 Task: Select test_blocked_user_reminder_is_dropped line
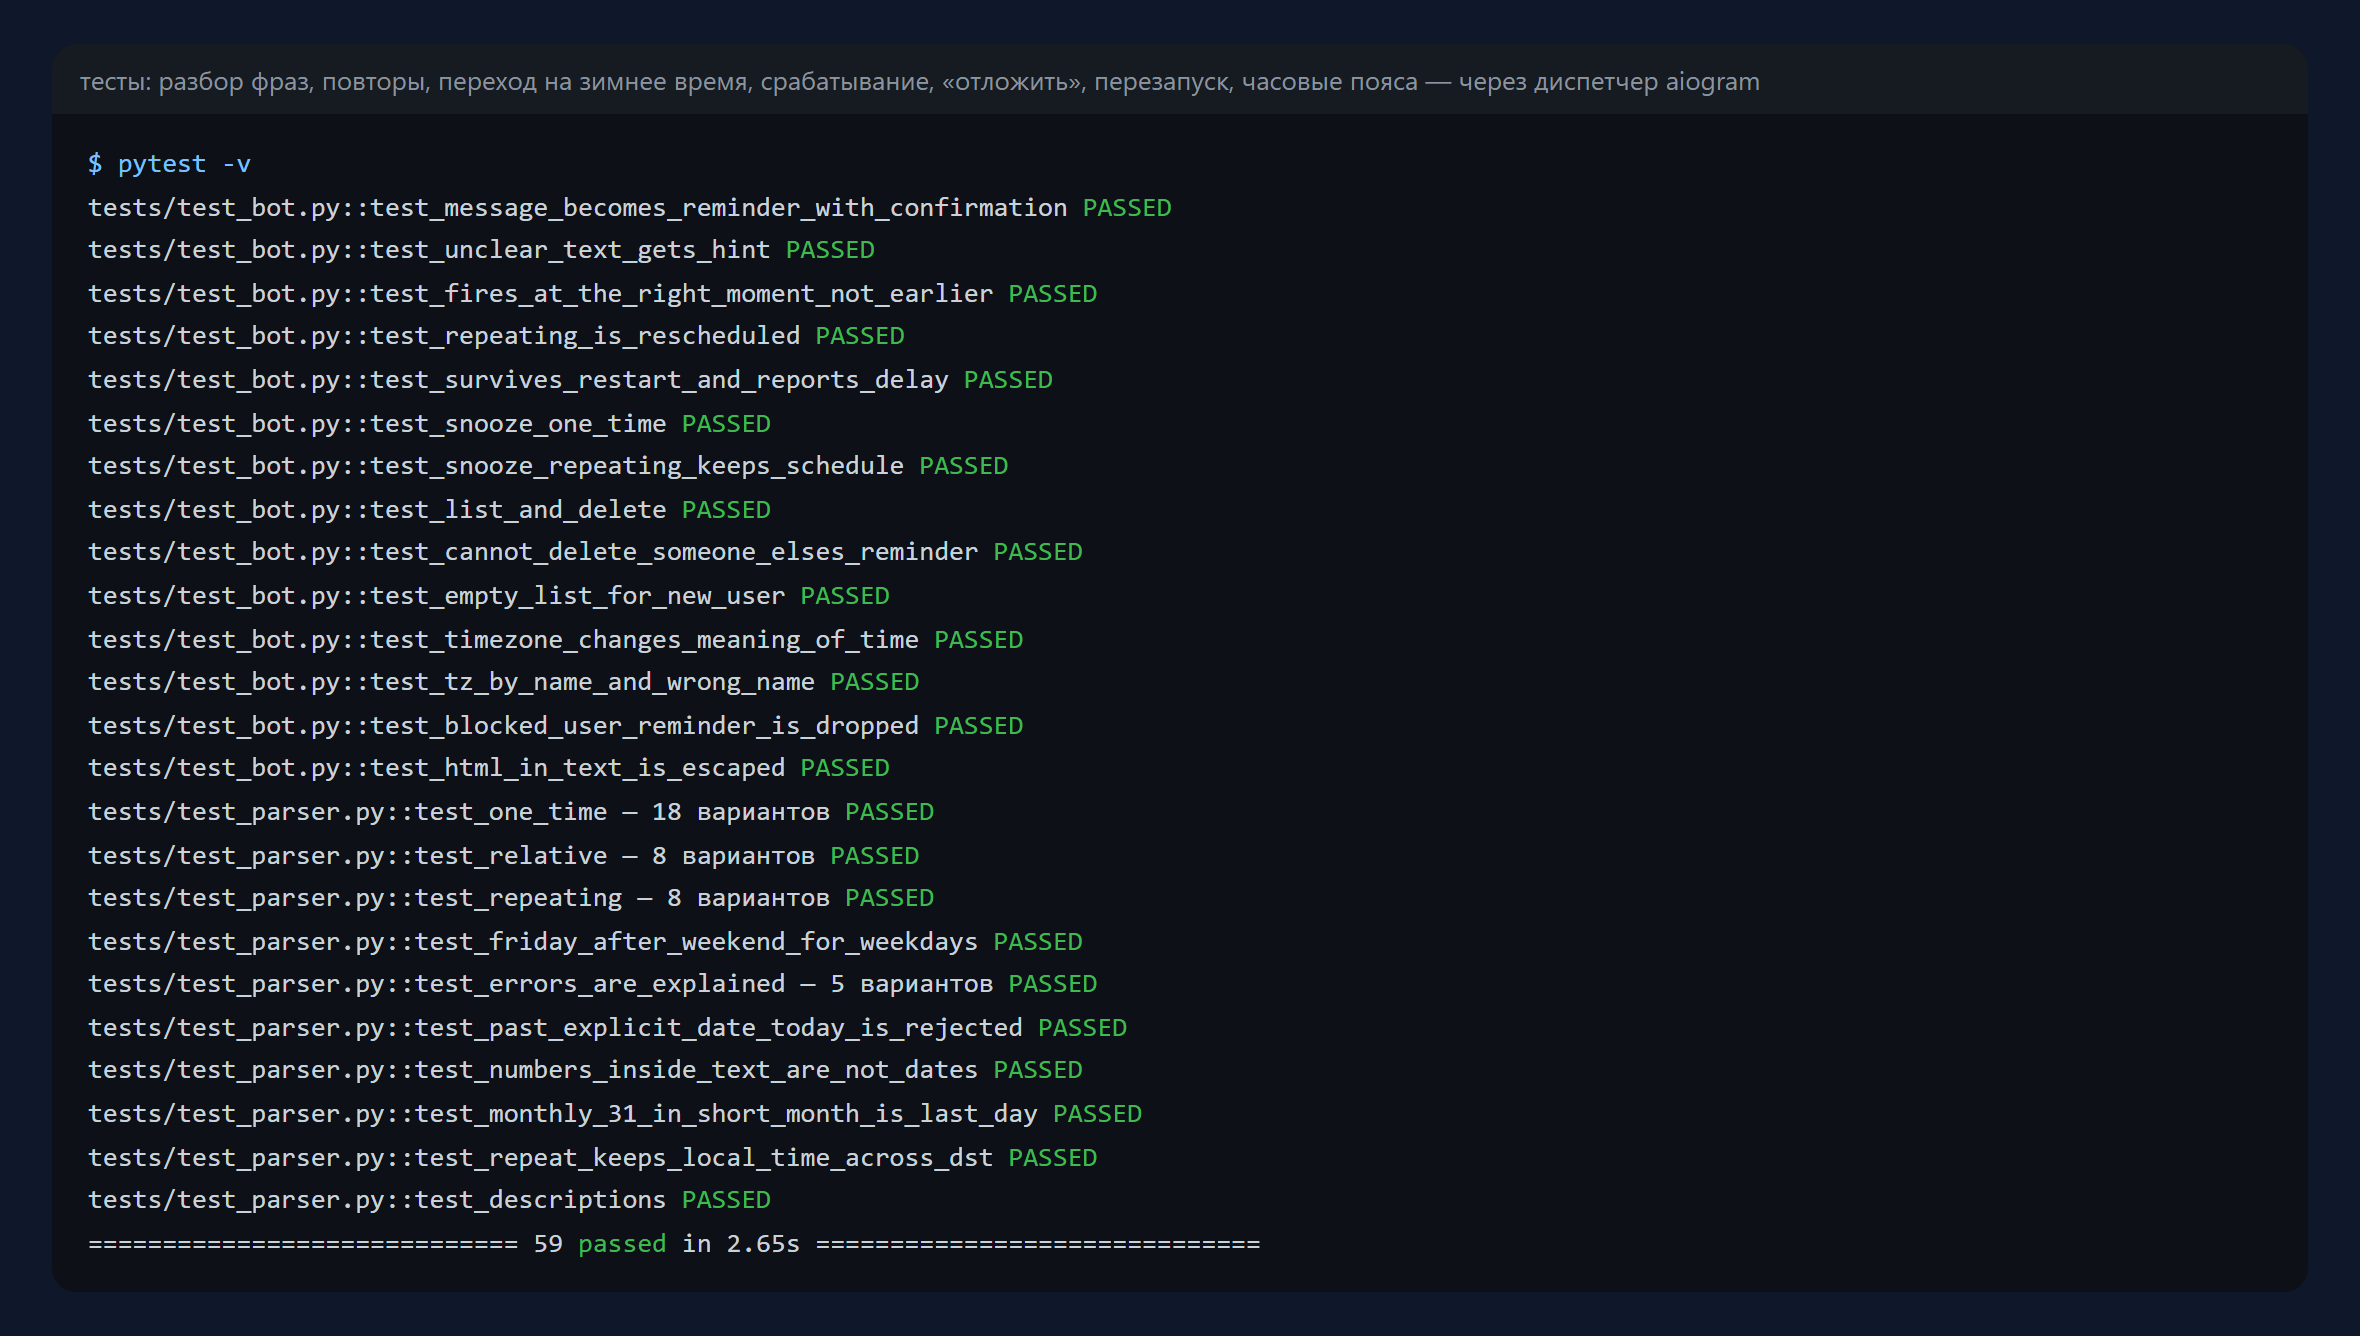[x=556, y=726]
